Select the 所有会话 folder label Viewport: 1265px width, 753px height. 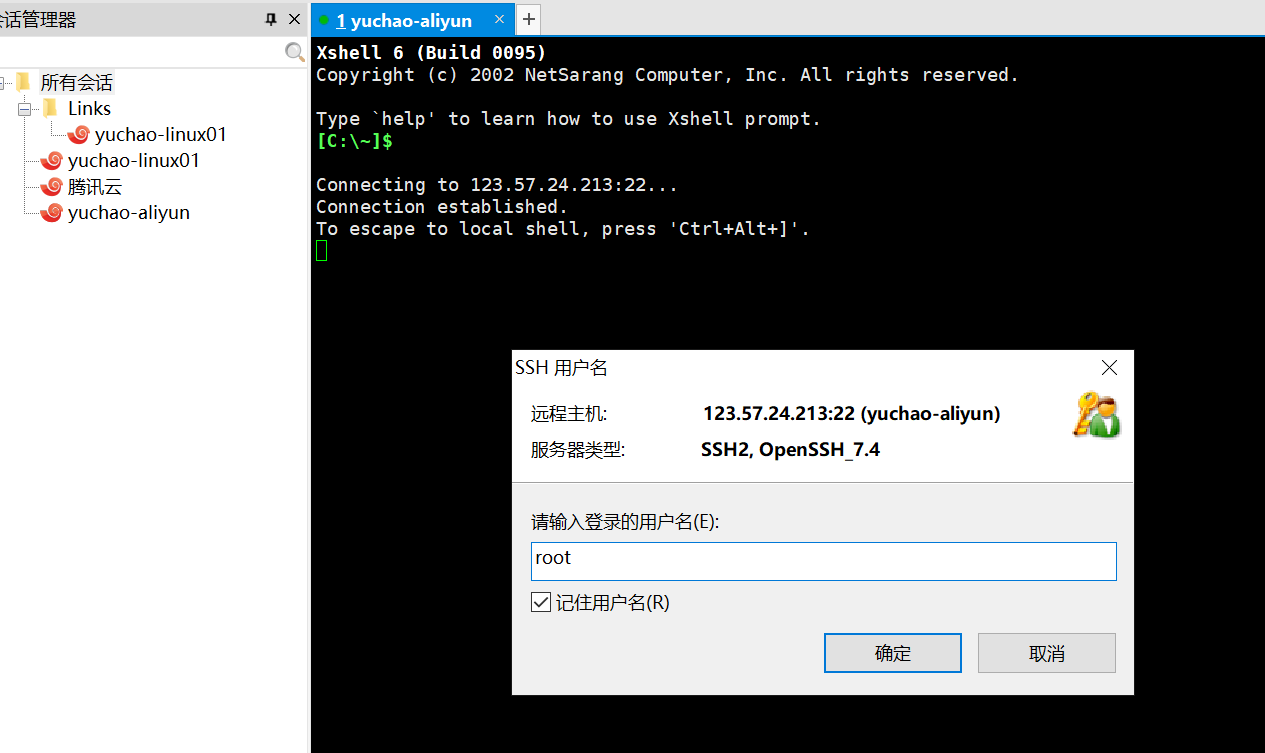click(77, 83)
